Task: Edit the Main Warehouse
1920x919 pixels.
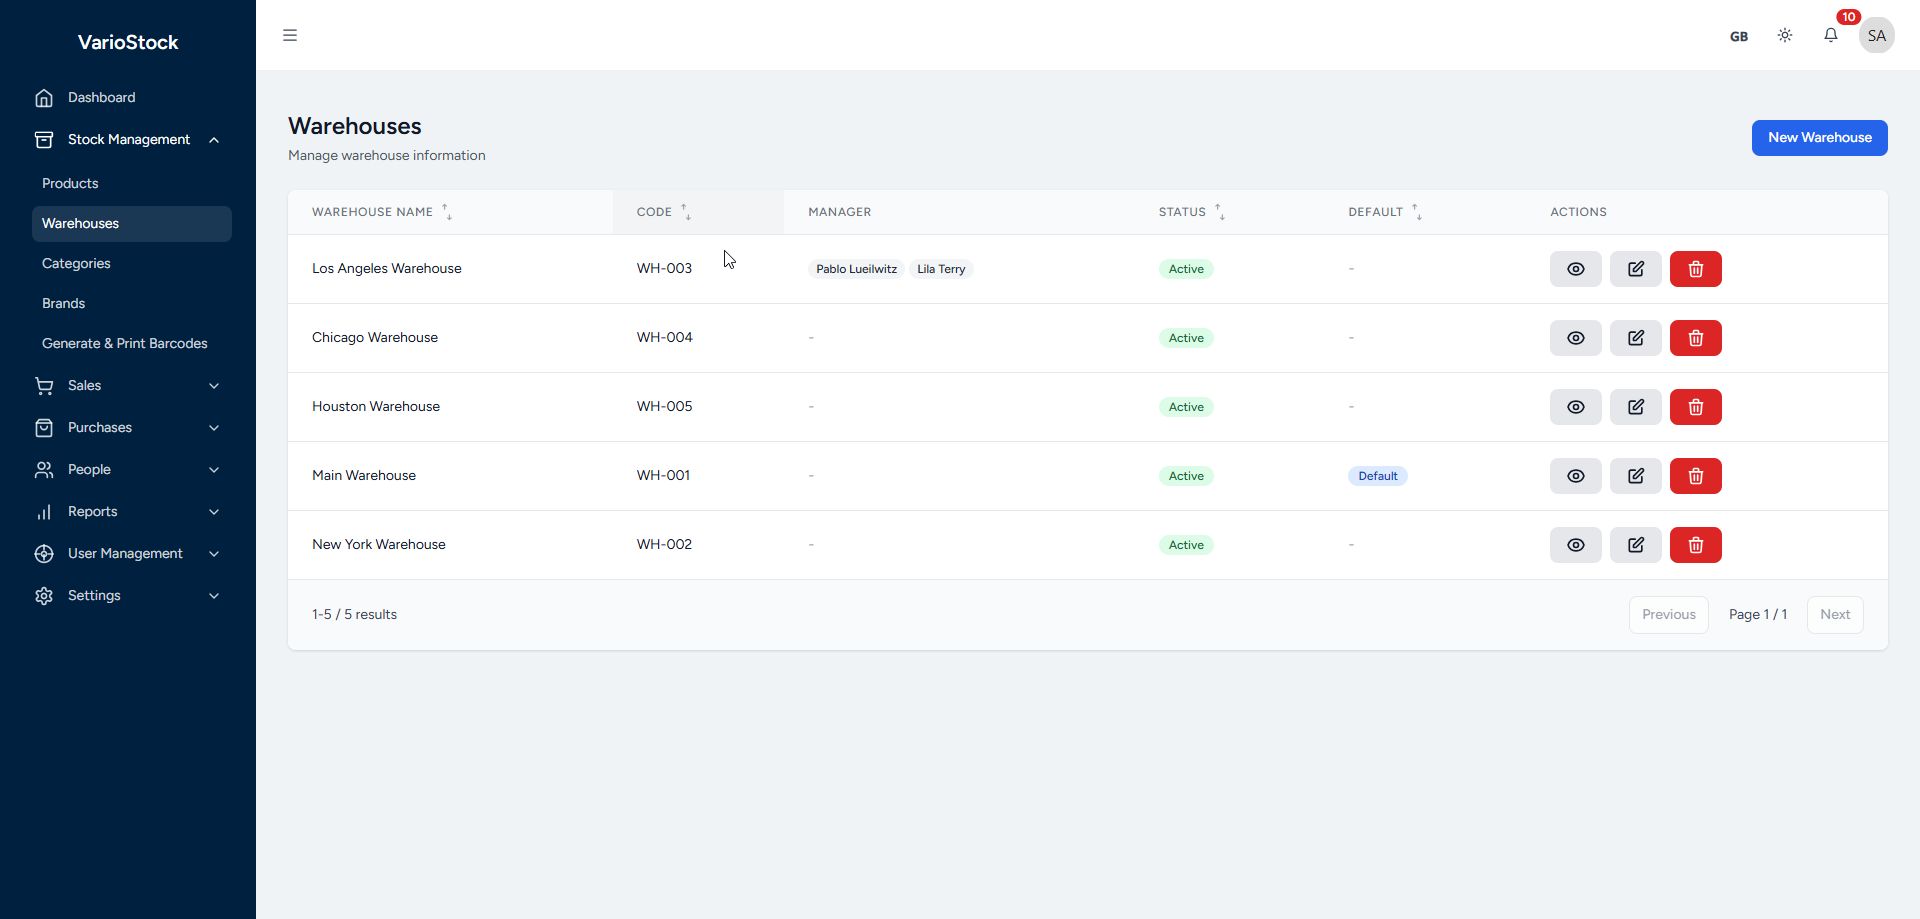Action: pyautogui.click(x=1636, y=476)
